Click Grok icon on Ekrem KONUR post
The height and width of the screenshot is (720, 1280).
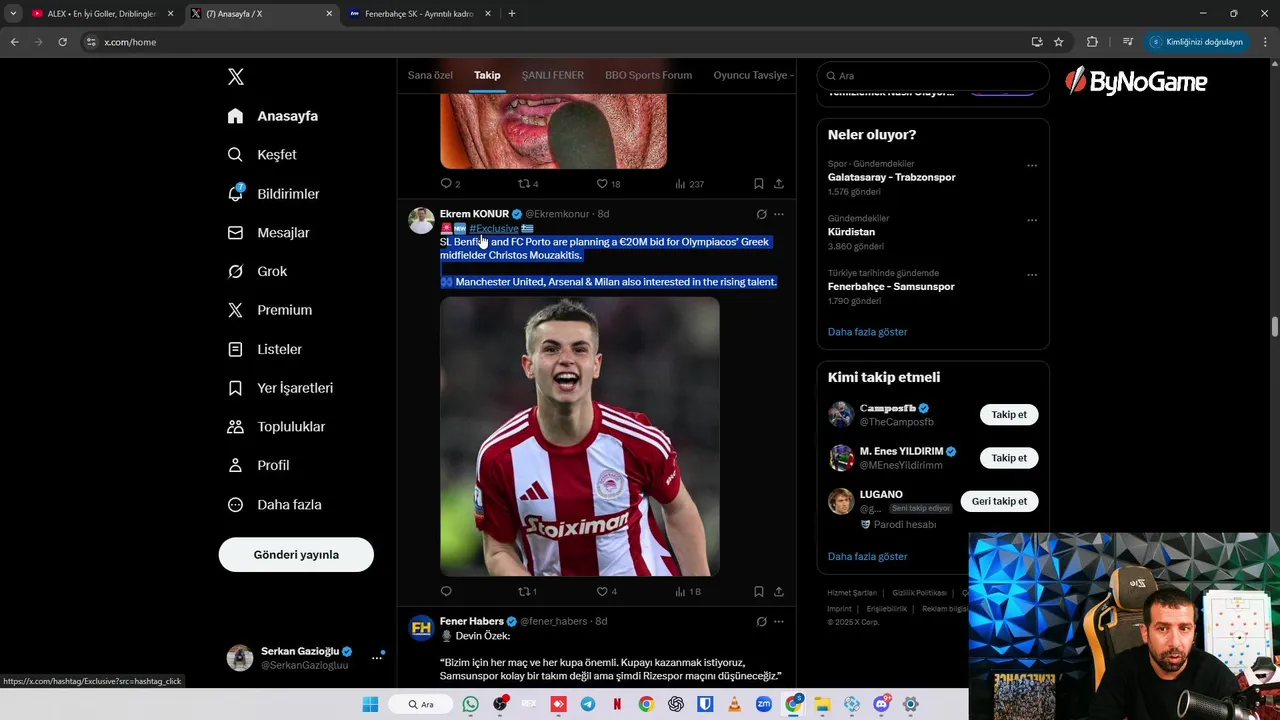click(x=761, y=214)
